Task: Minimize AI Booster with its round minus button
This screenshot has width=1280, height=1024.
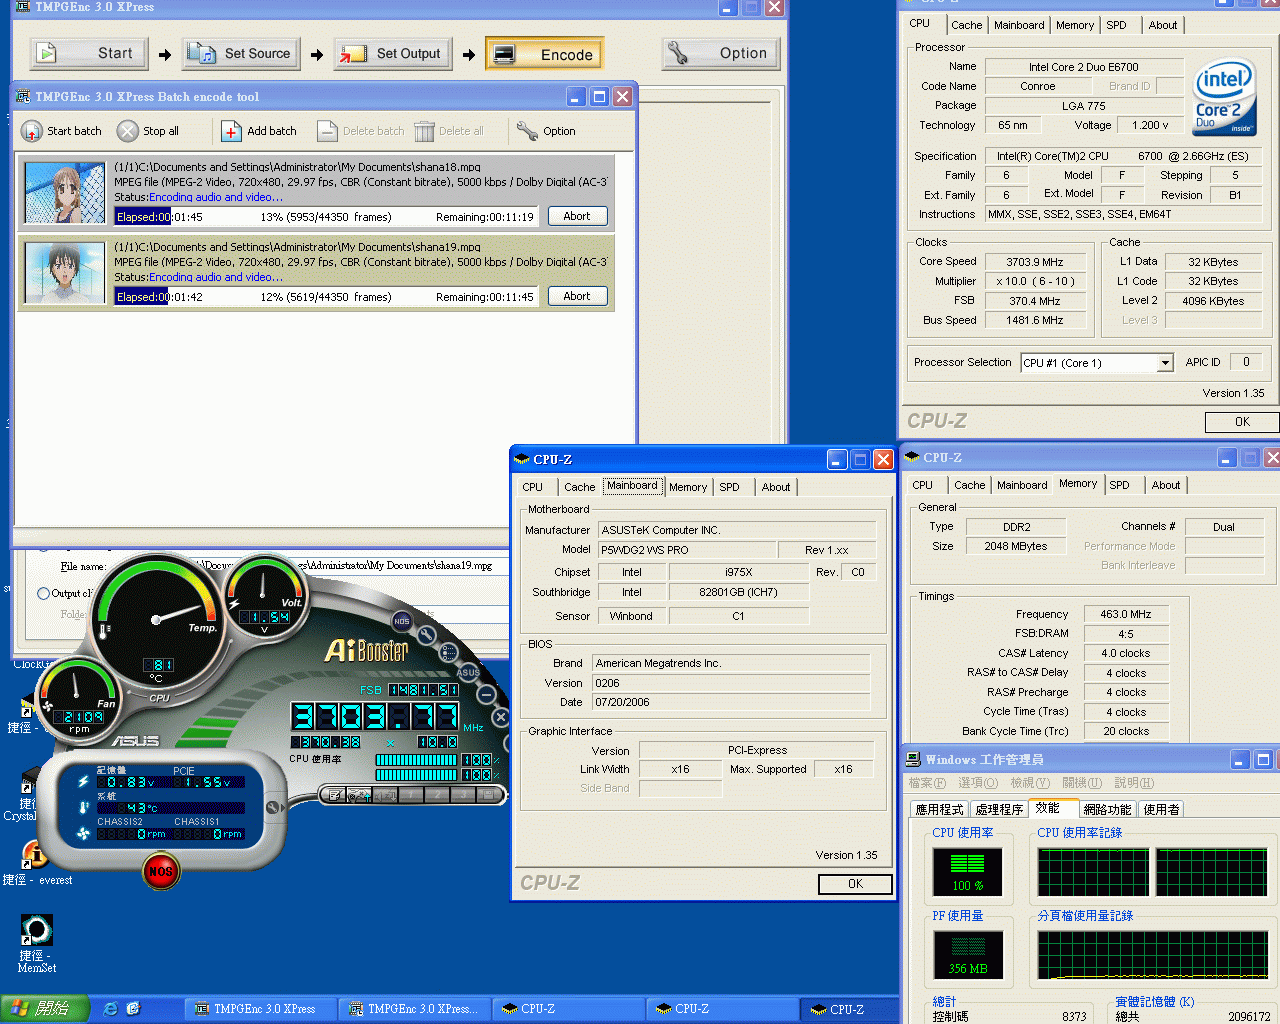Action: (486, 694)
